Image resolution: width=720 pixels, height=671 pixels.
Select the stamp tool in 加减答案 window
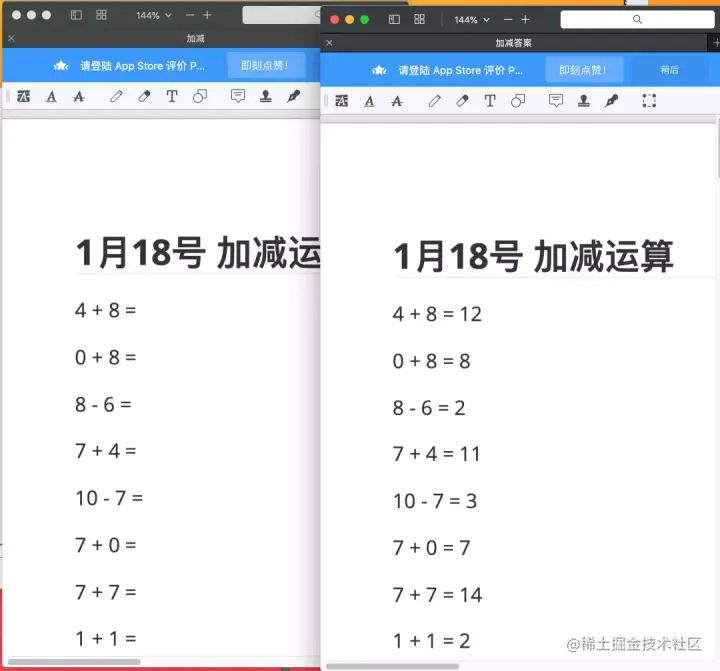(584, 101)
